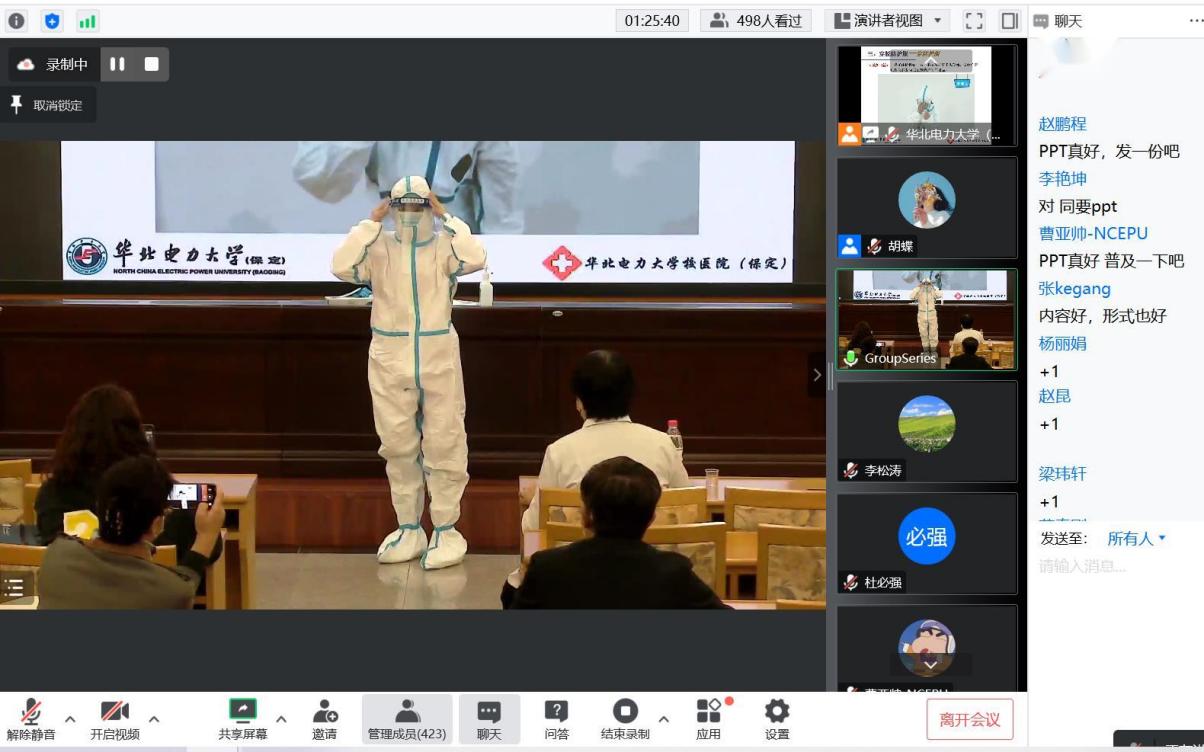The height and width of the screenshot is (752, 1204).
Task: Click the cloud recording status icon
Action: click(x=26, y=64)
